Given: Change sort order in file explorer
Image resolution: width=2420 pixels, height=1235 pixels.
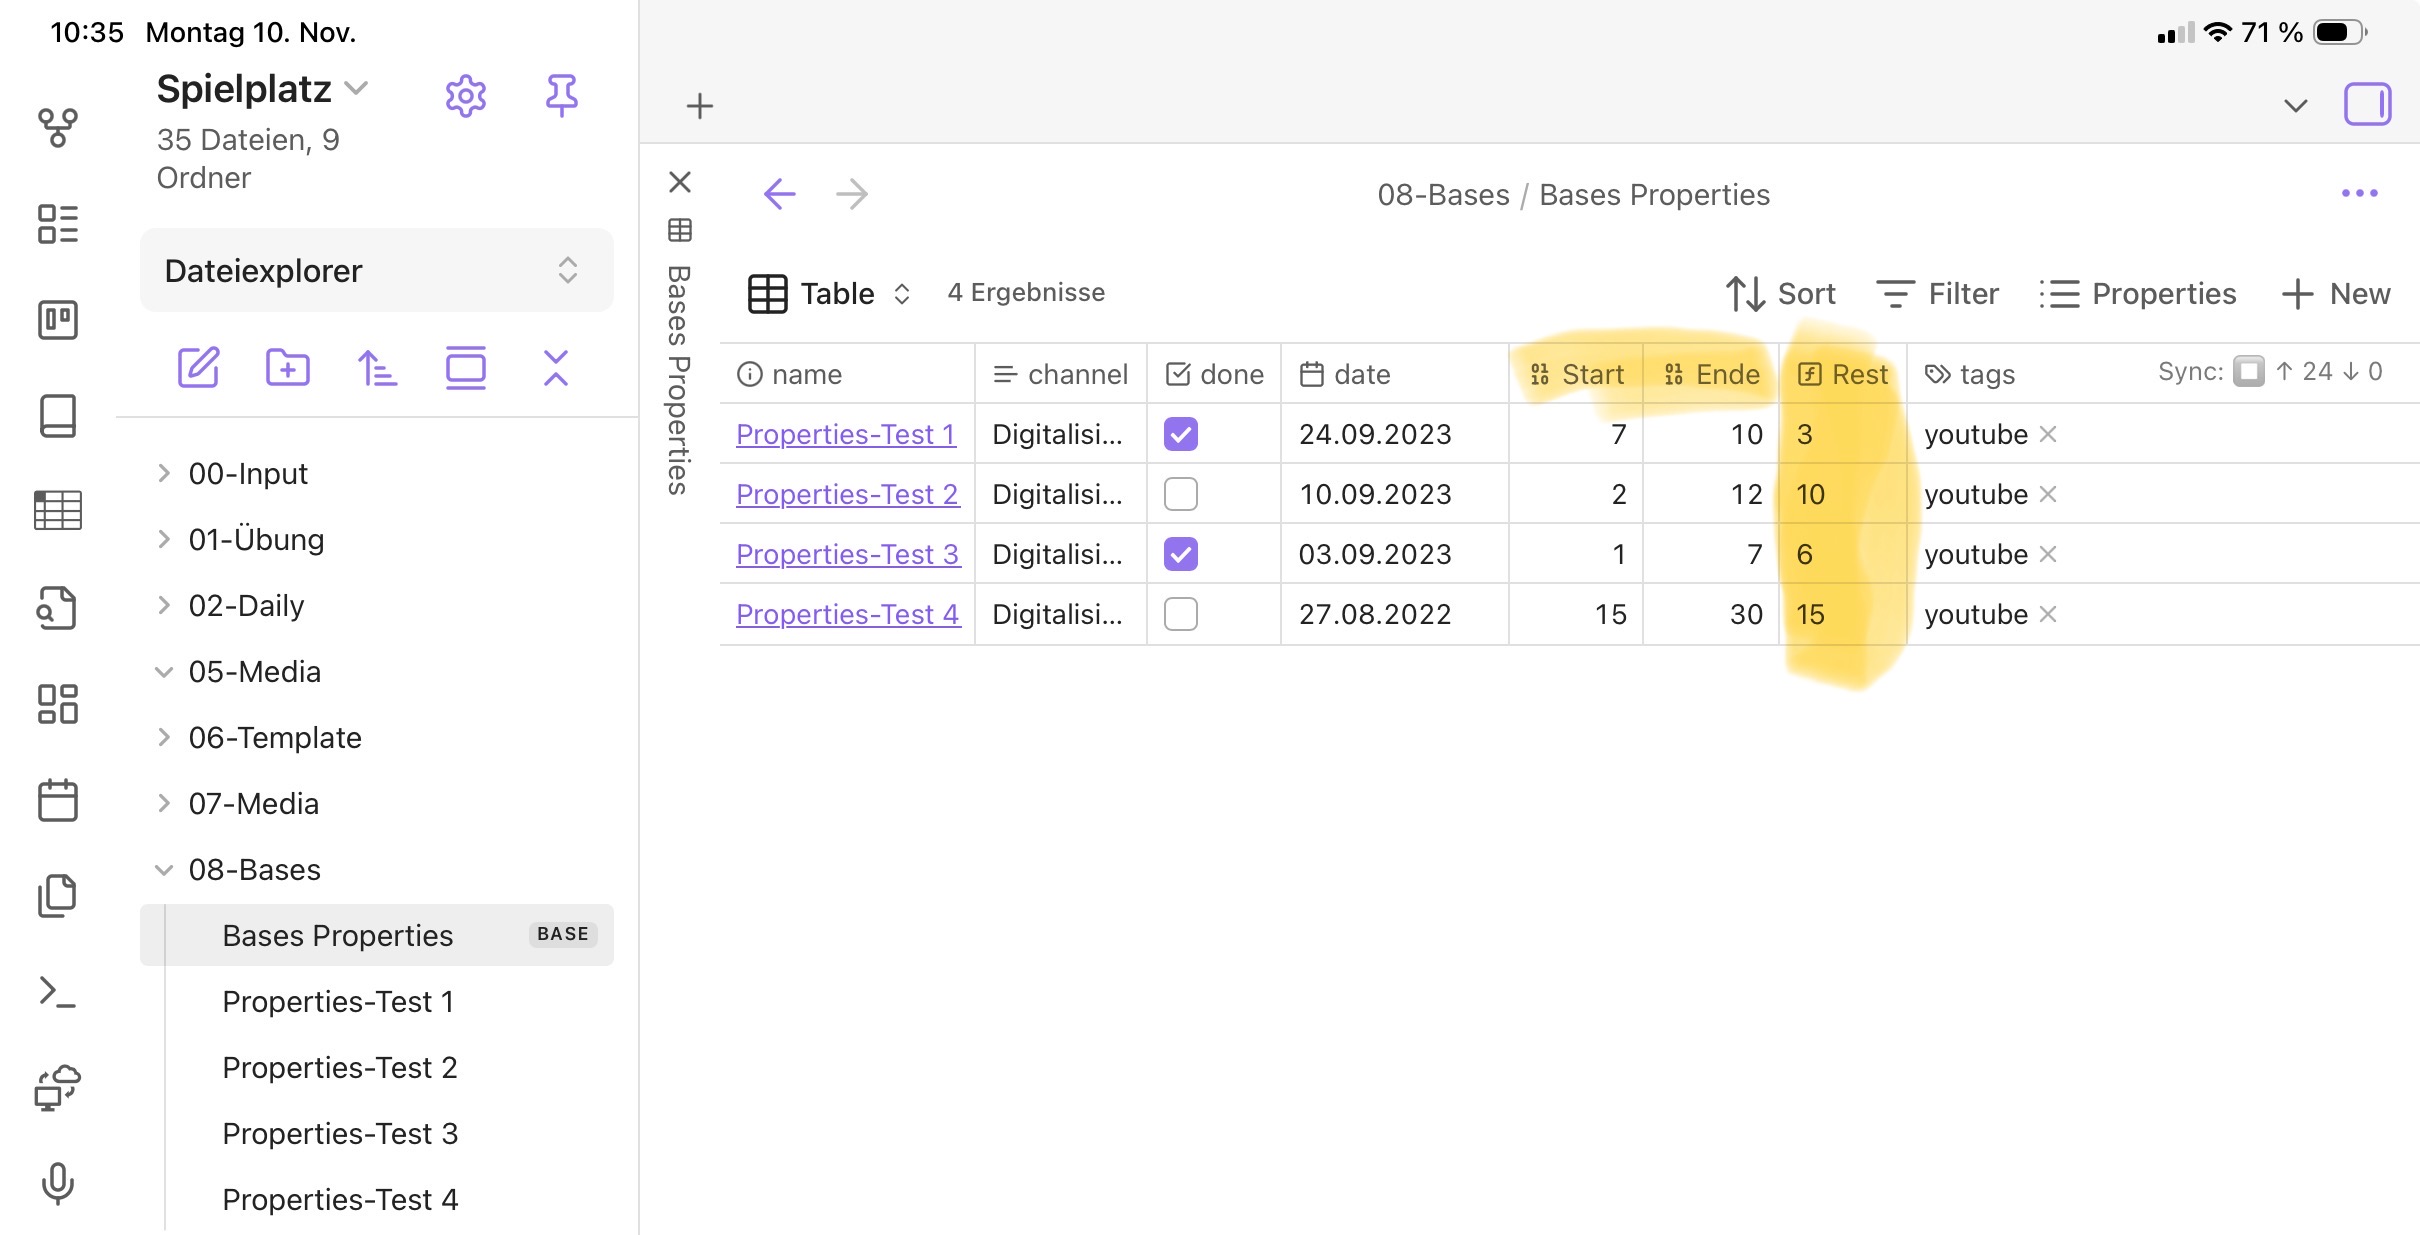Looking at the screenshot, I should click(x=376, y=368).
